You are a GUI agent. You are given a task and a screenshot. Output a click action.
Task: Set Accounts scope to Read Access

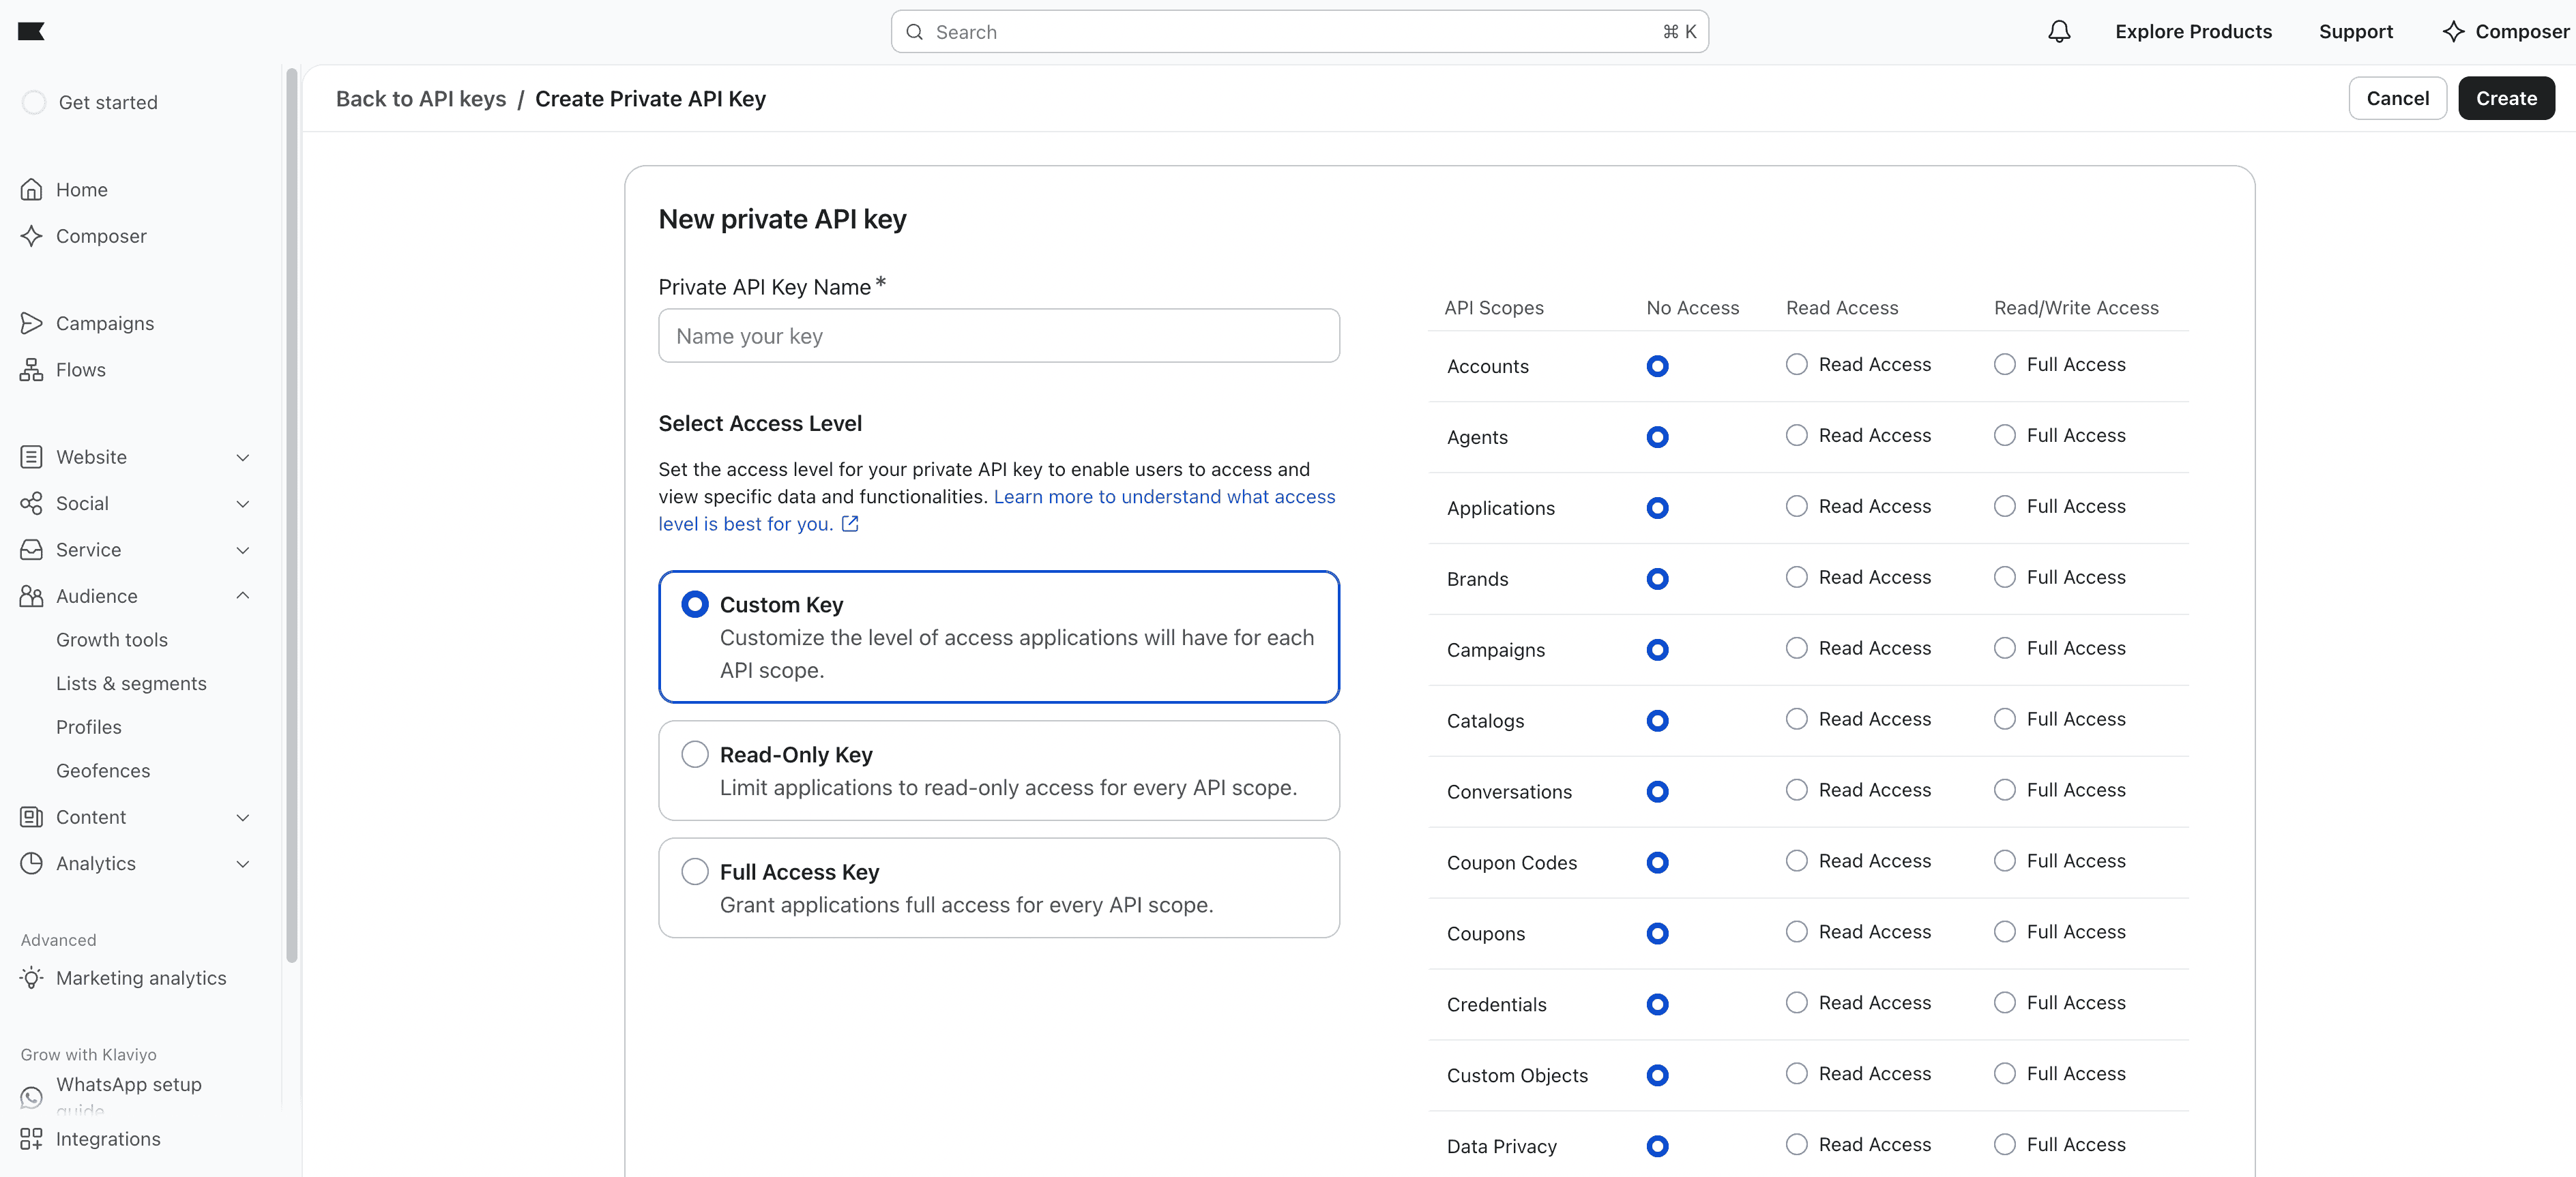click(x=1797, y=364)
